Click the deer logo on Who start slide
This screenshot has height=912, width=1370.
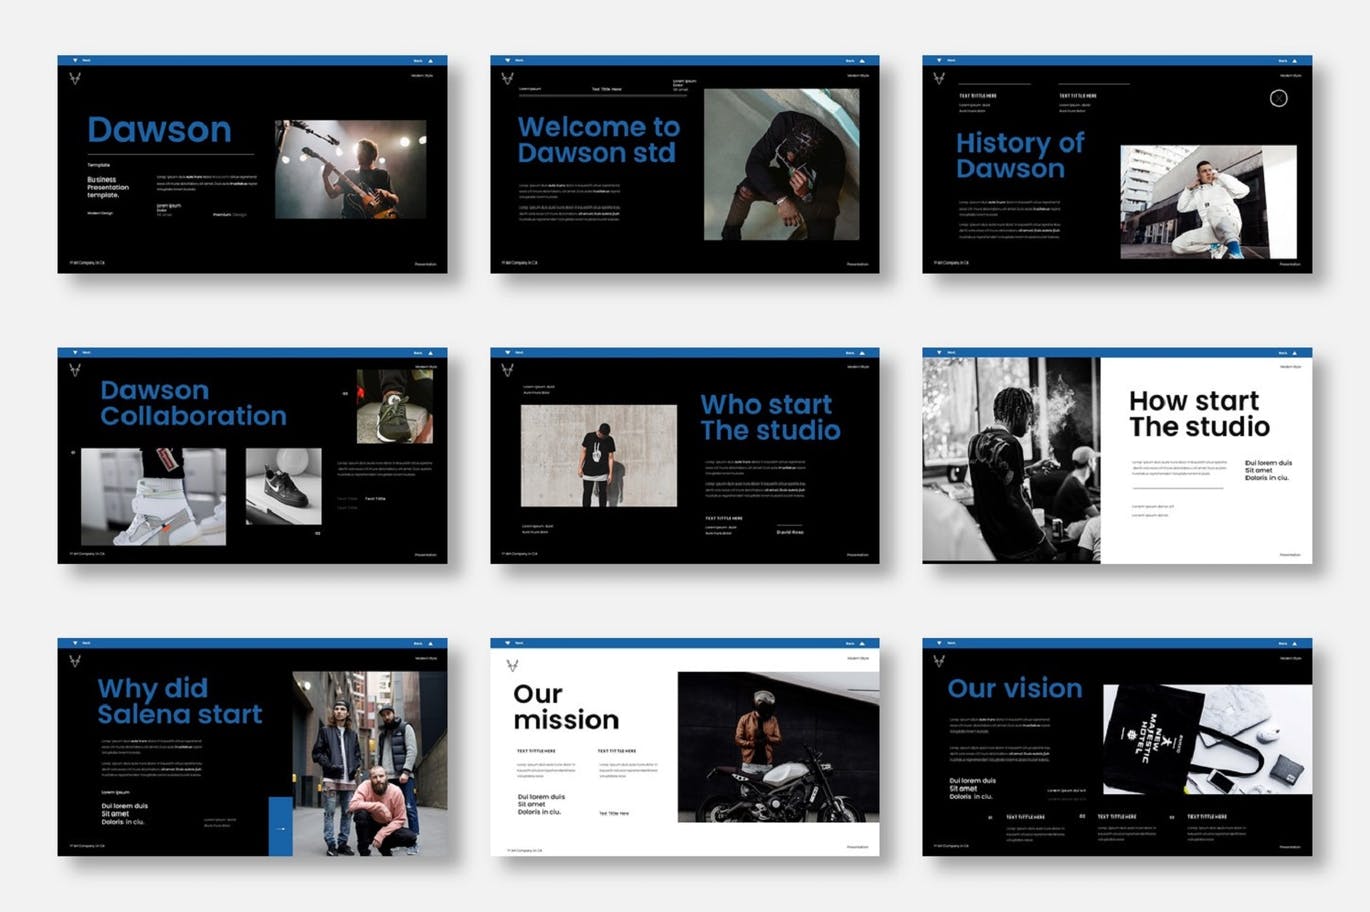[508, 370]
